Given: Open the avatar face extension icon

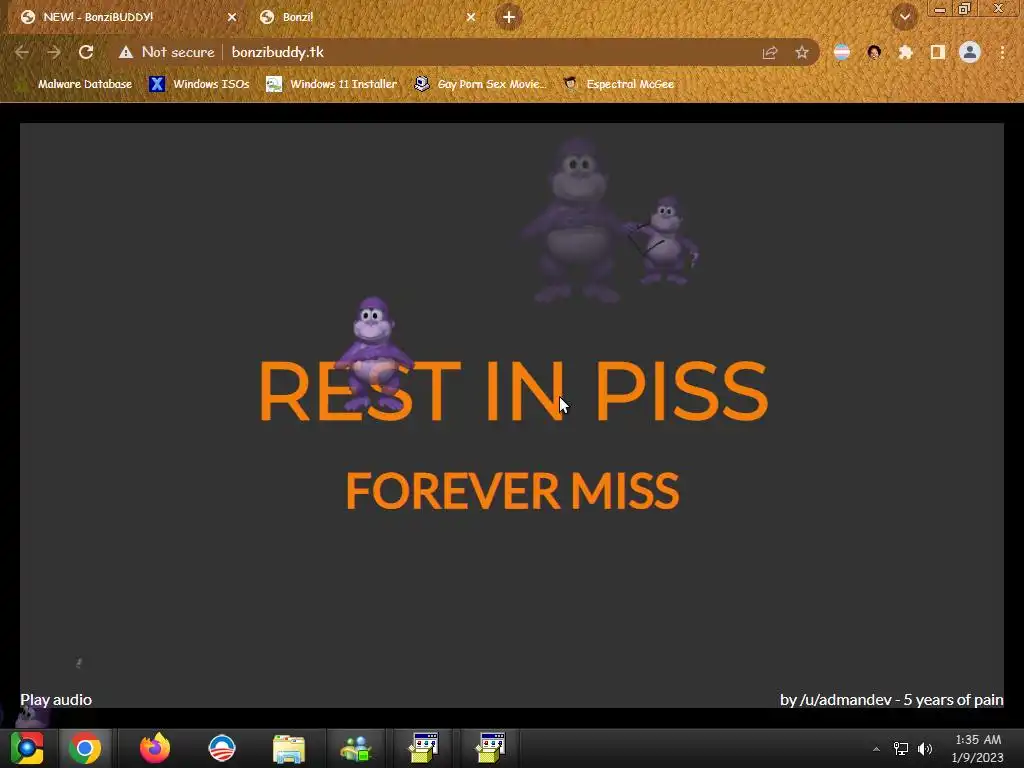Looking at the screenshot, I should [x=874, y=52].
